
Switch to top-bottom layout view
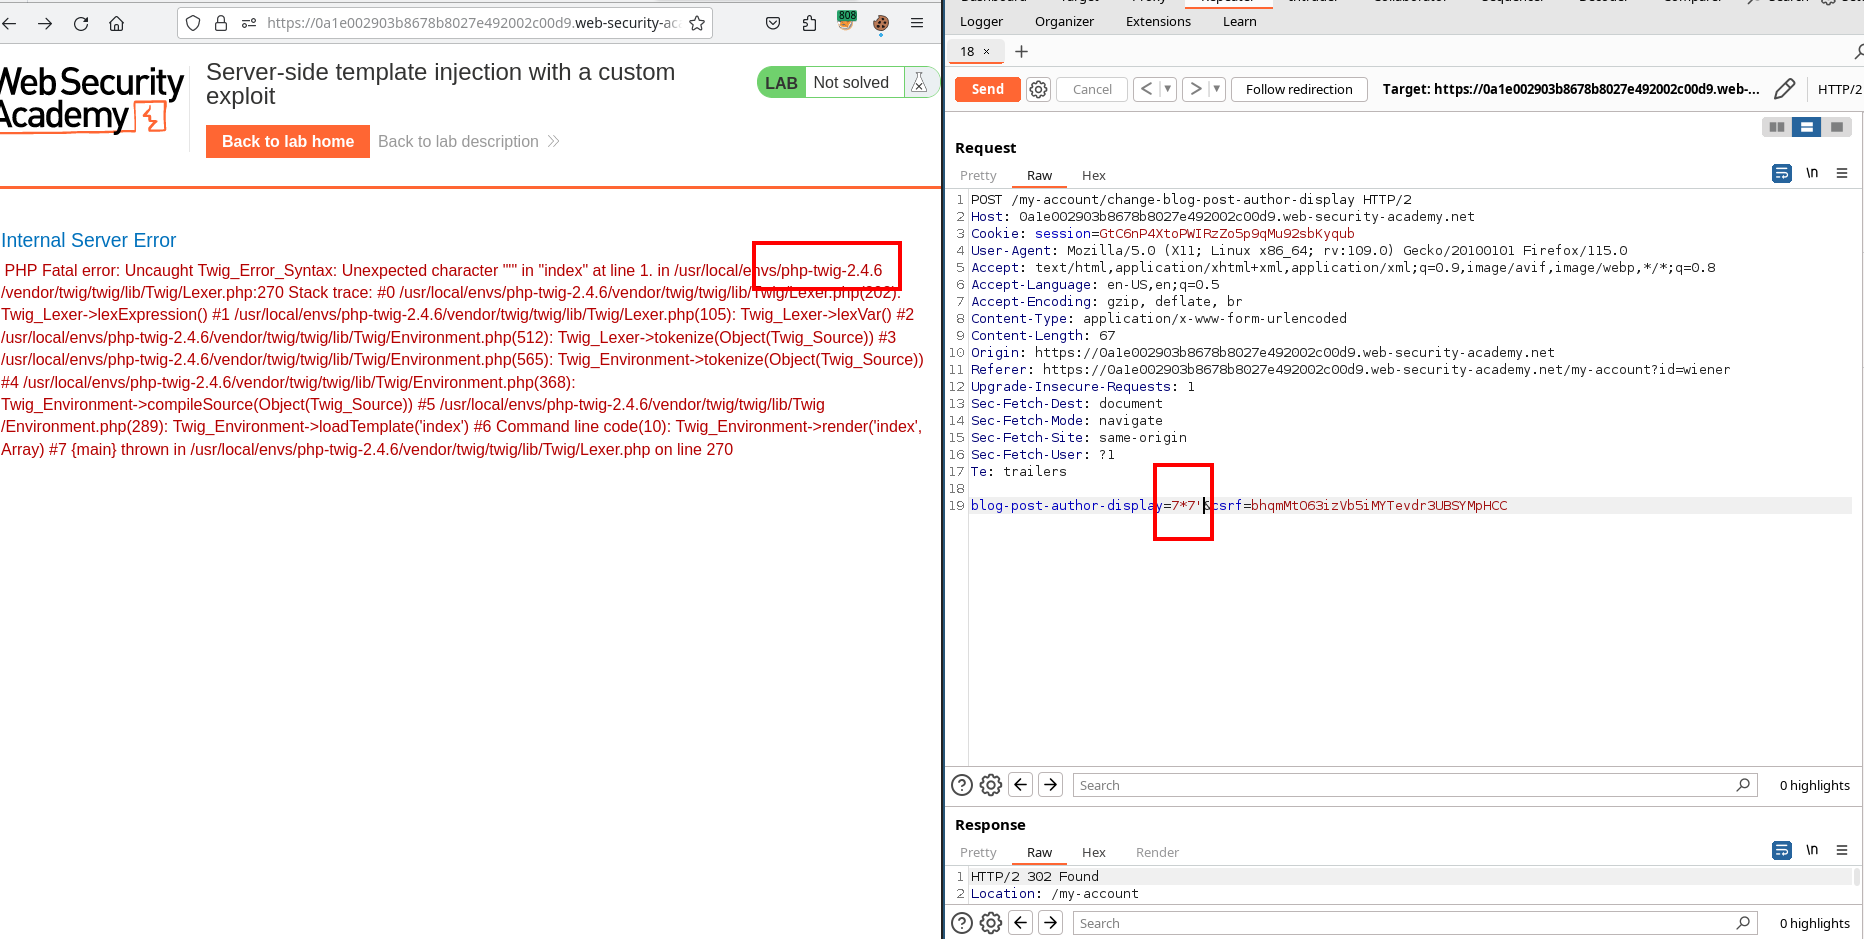1806,127
